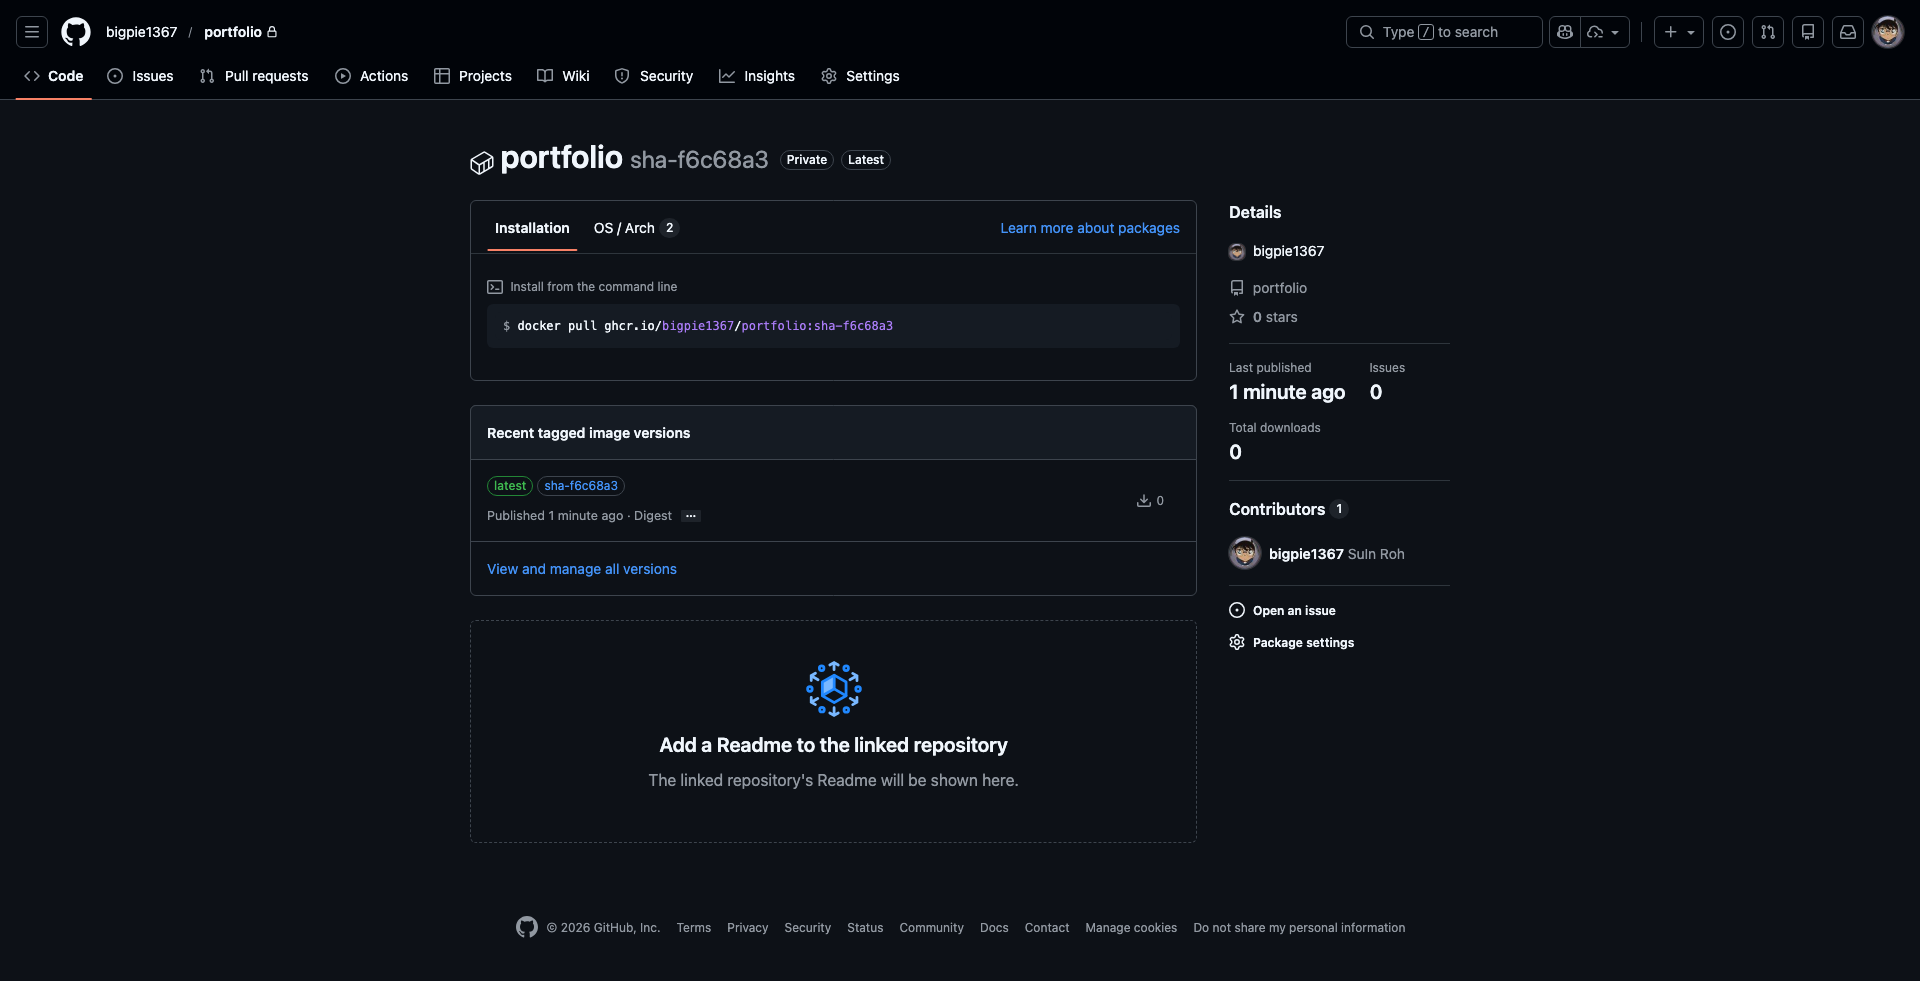The height and width of the screenshot is (981, 1920).
Task: Click the sha-f6c68a3 version tag
Action: coord(581,486)
